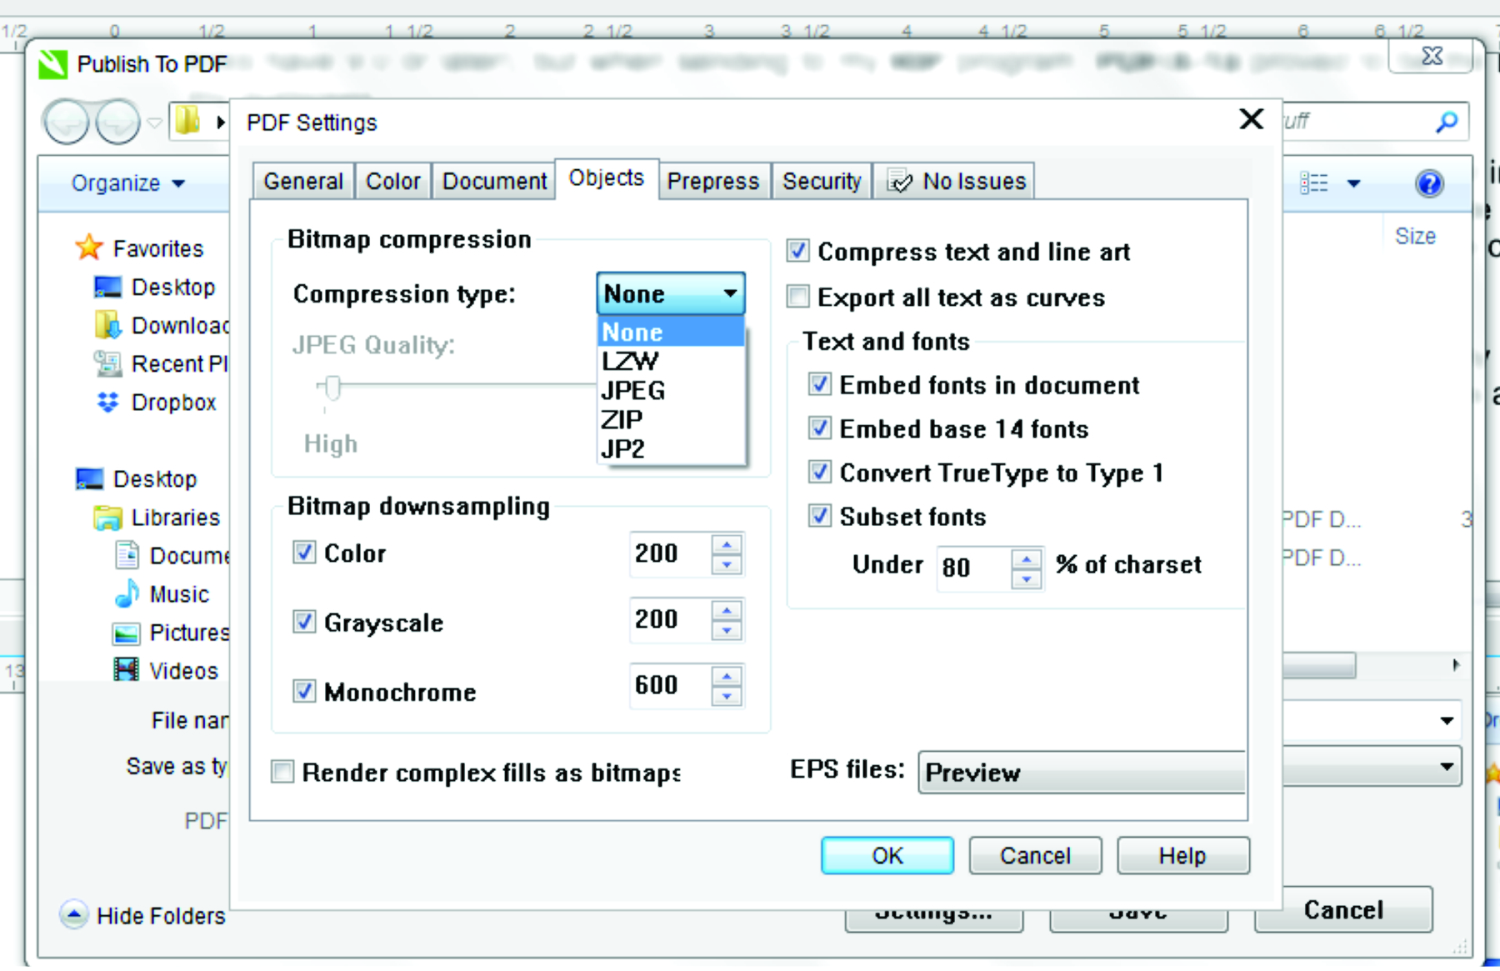The width and height of the screenshot is (1500, 971).
Task: Click the Pictures folder icon
Action: (126, 632)
